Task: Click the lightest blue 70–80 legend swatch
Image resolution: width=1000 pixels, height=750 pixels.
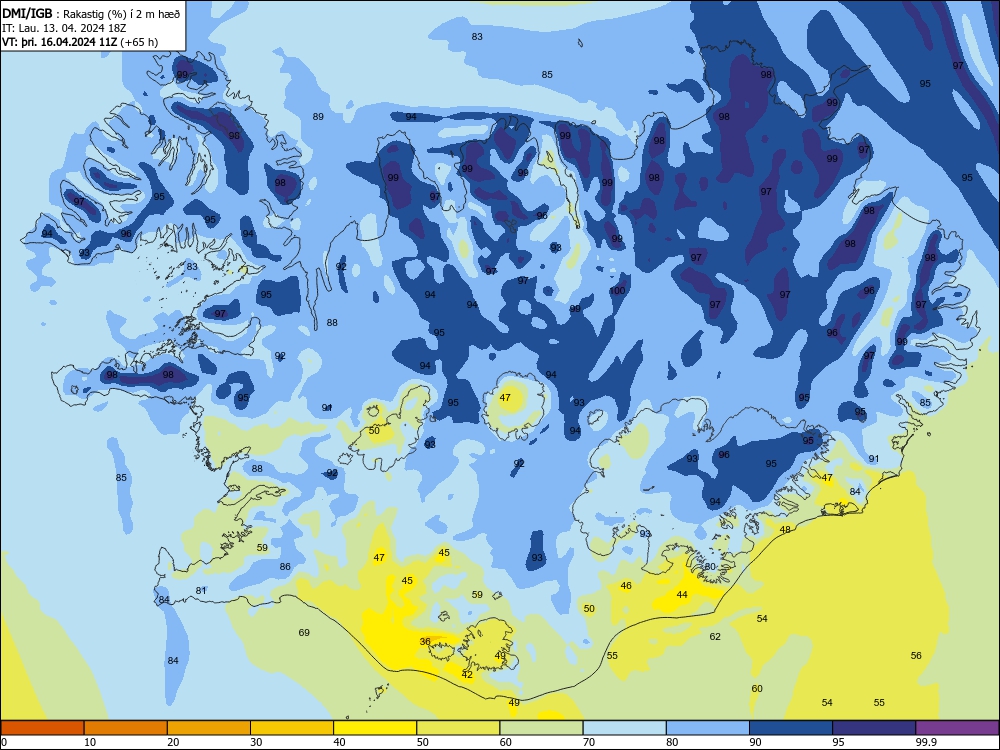Action: tap(624, 728)
